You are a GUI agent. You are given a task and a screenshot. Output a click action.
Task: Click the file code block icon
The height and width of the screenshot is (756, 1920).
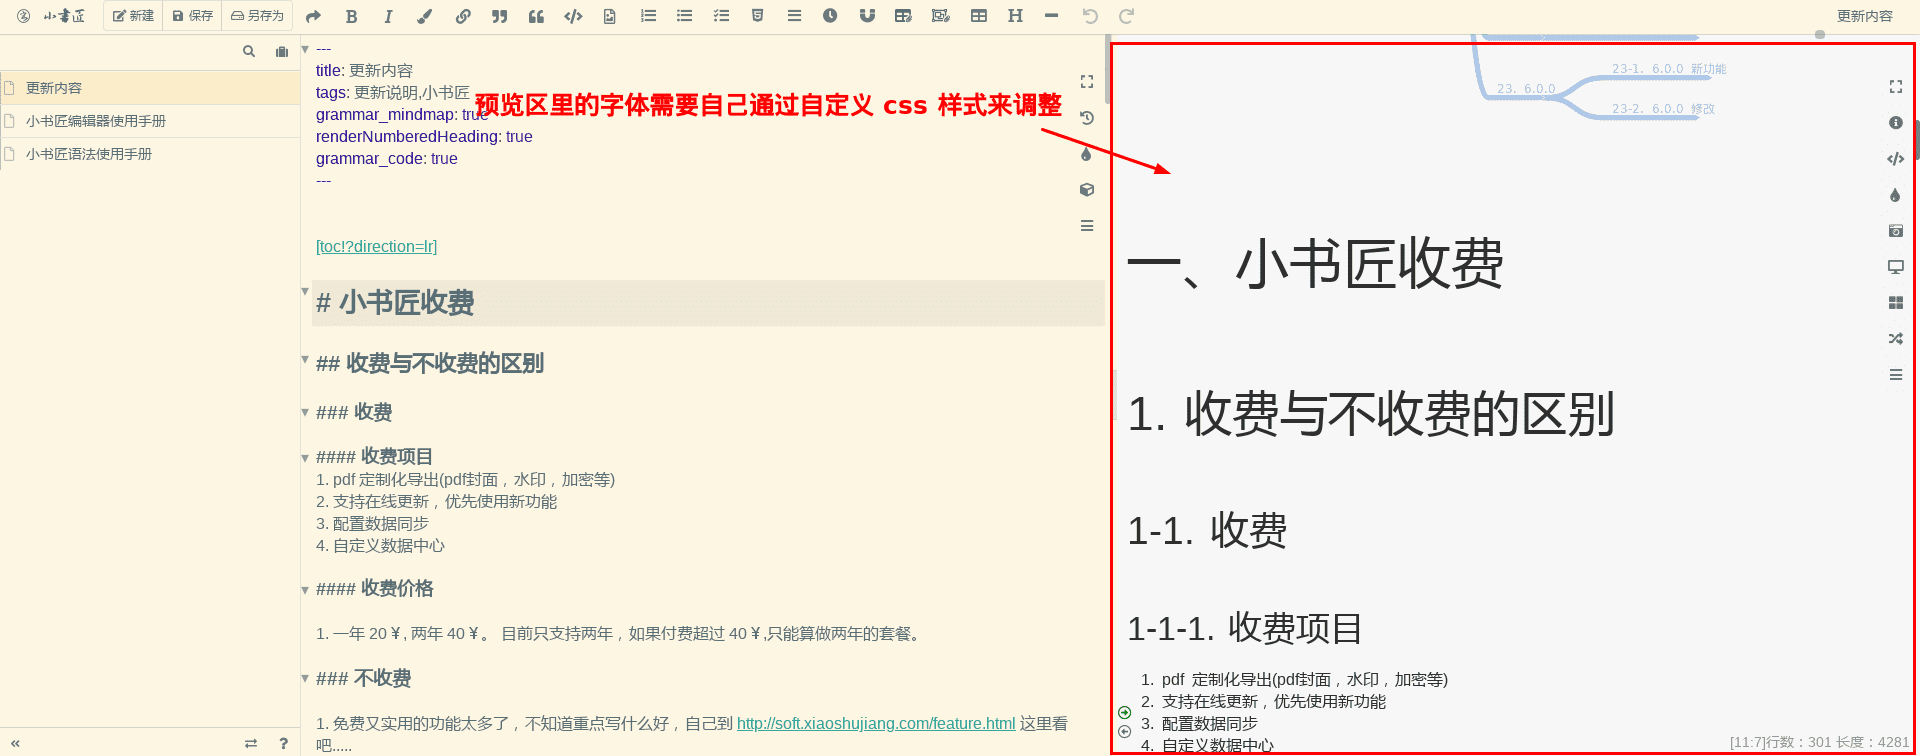(610, 16)
